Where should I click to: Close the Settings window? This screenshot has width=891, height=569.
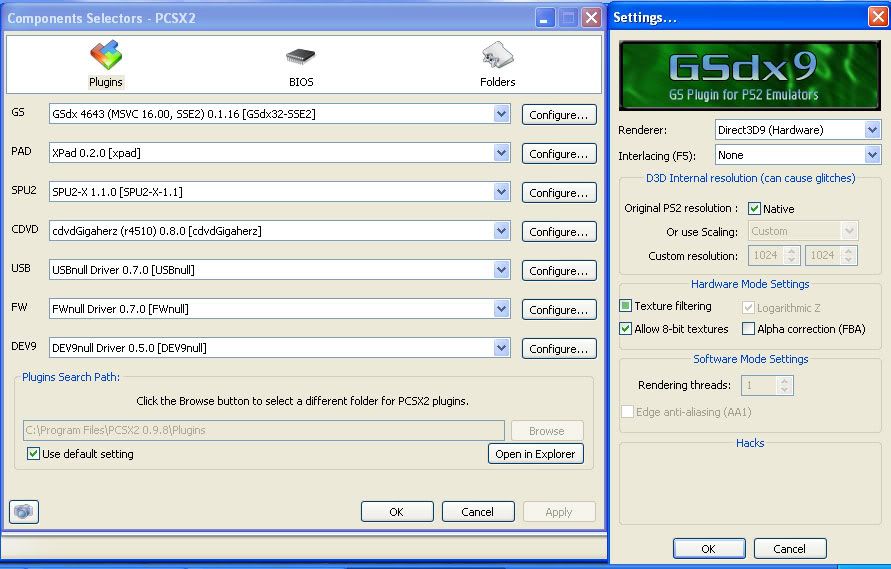click(877, 17)
